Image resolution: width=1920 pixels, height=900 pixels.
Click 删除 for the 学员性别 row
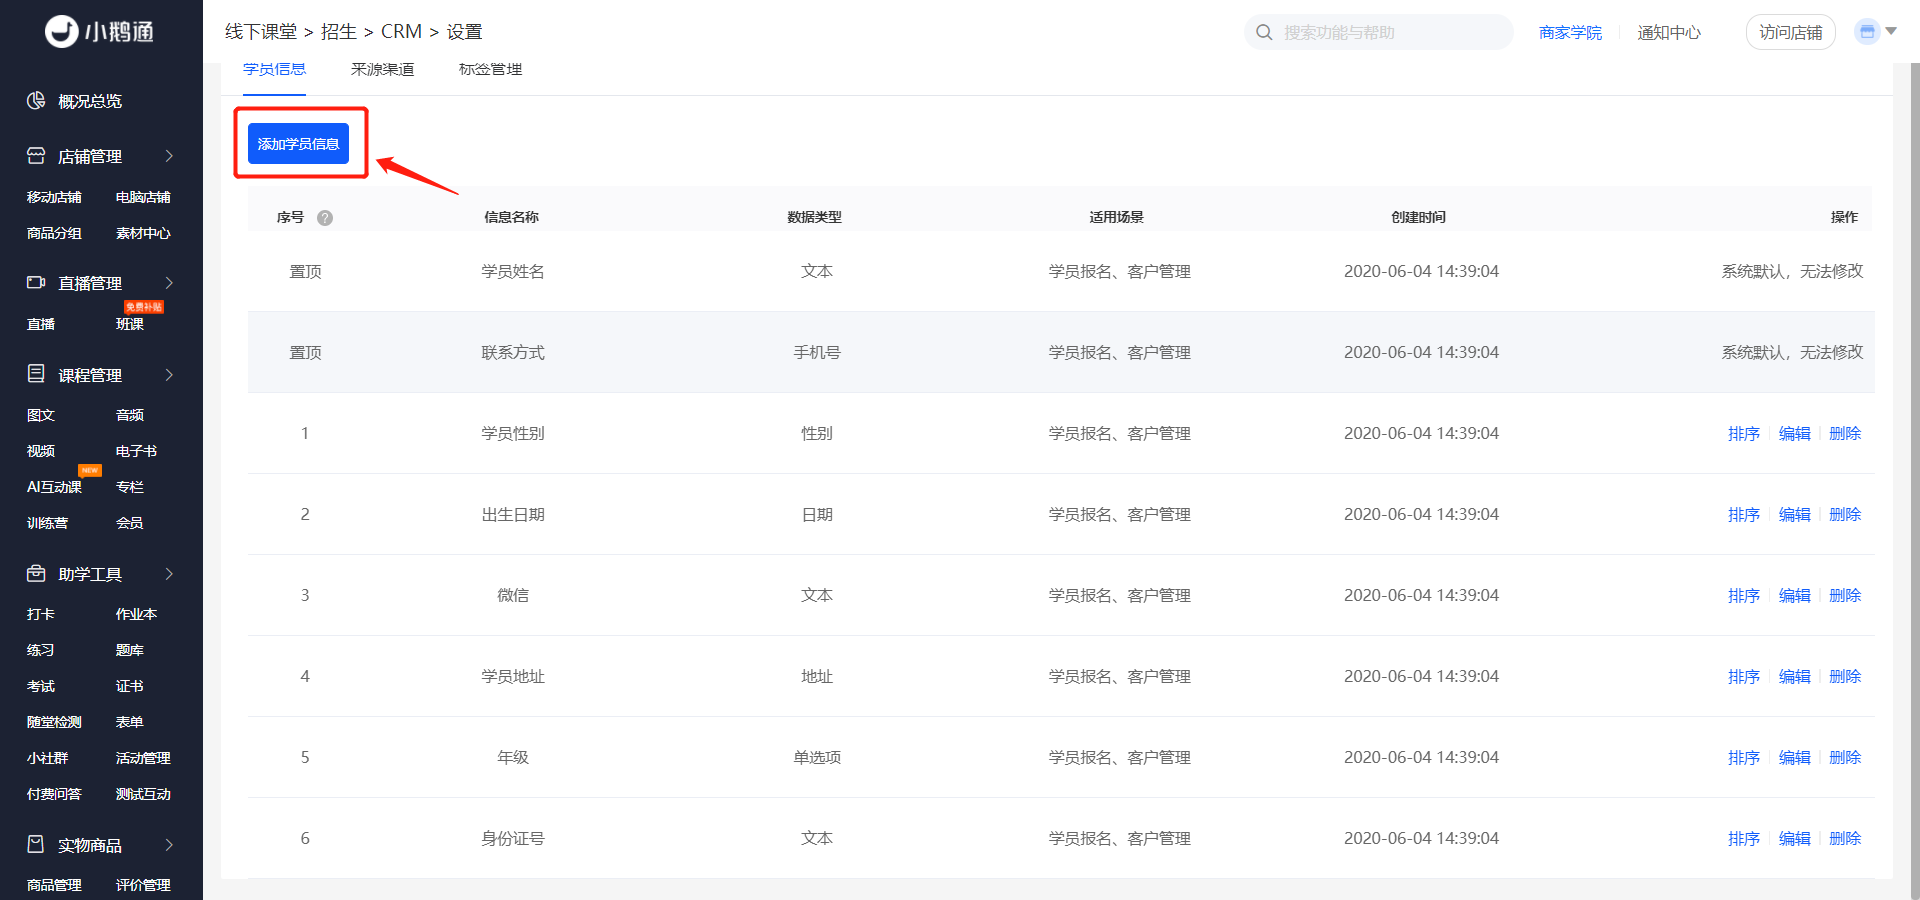coord(1845,433)
